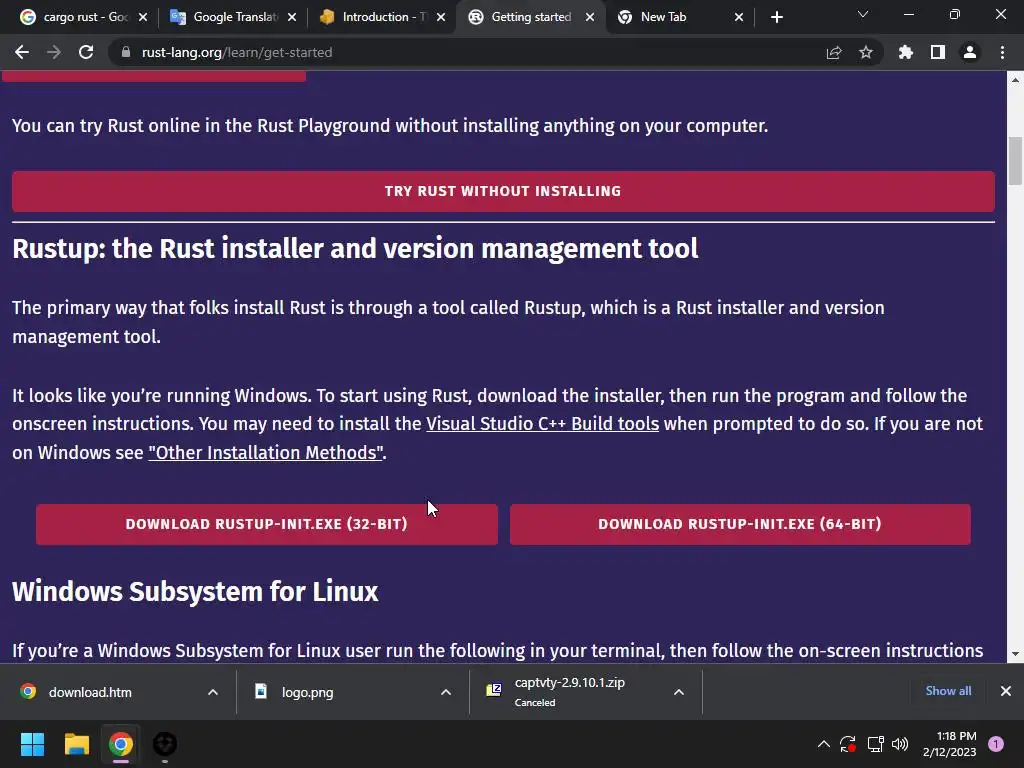Reload the Getting started page
The height and width of the screenshot is (768, 1024).
86,52
